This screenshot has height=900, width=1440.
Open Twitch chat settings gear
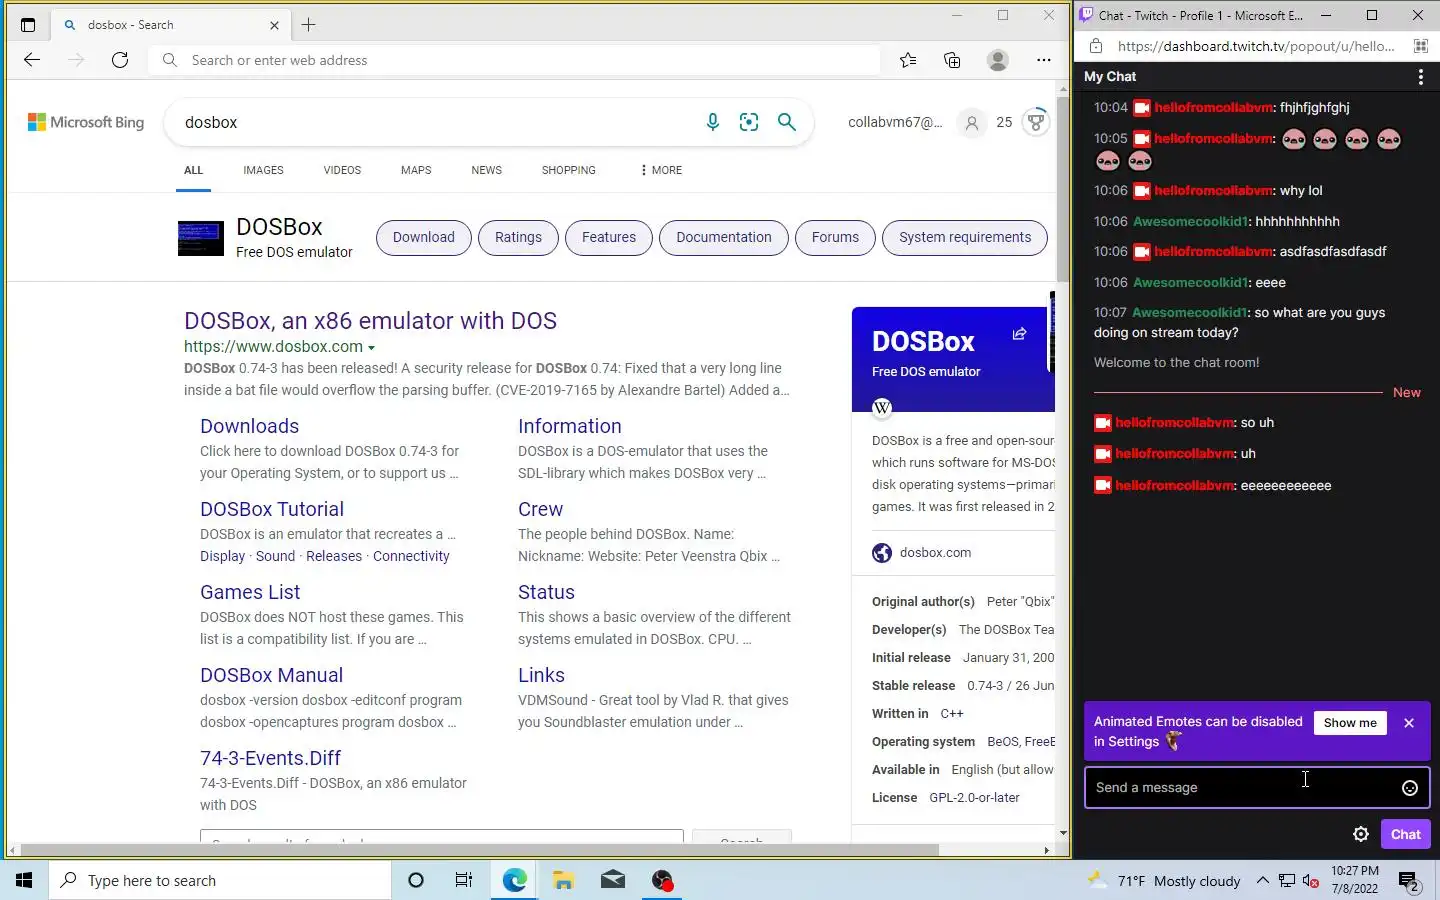(1361, 834)
